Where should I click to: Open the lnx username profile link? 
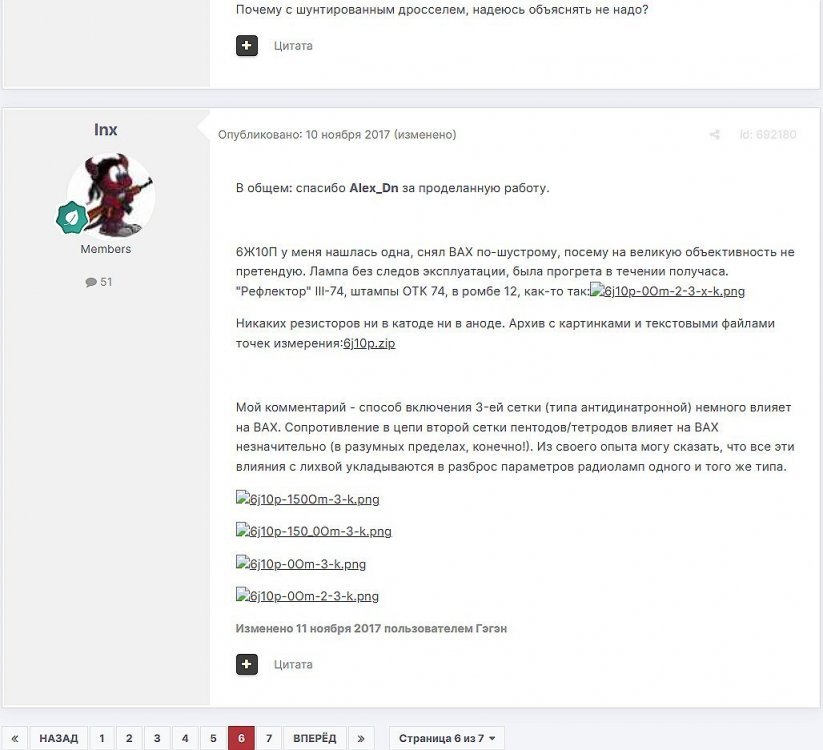[105, 130]
